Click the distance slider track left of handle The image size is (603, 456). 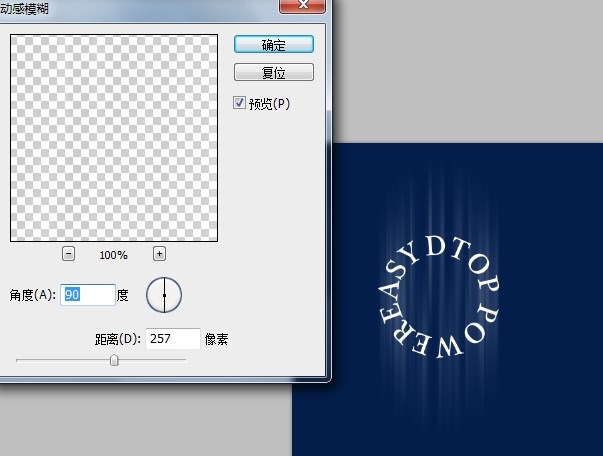(60, 360)
